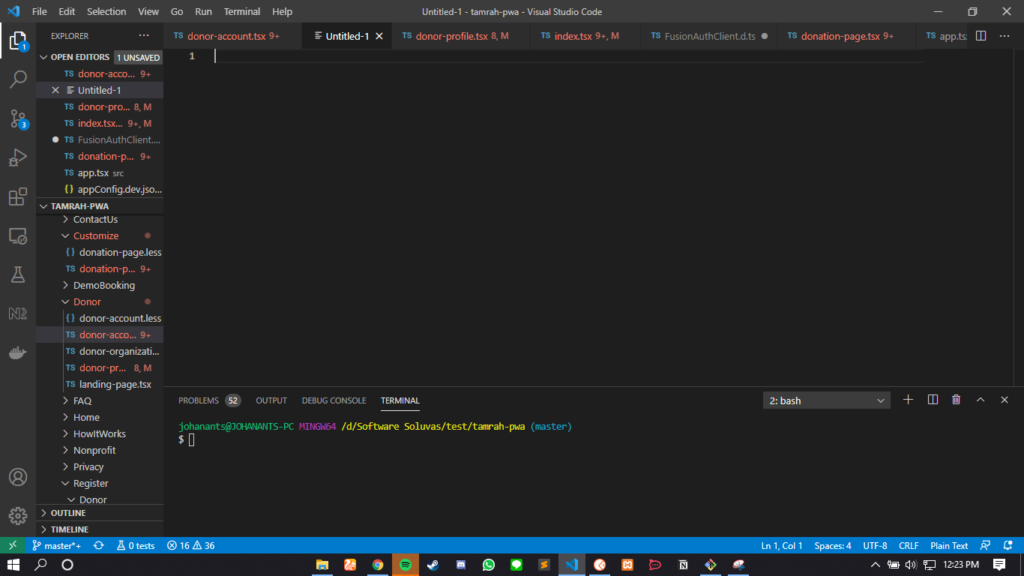This screenshot has height=576, width=1024.
Task: Open the terminal selector '2: bash' dropdown
Action: point(826,400)
